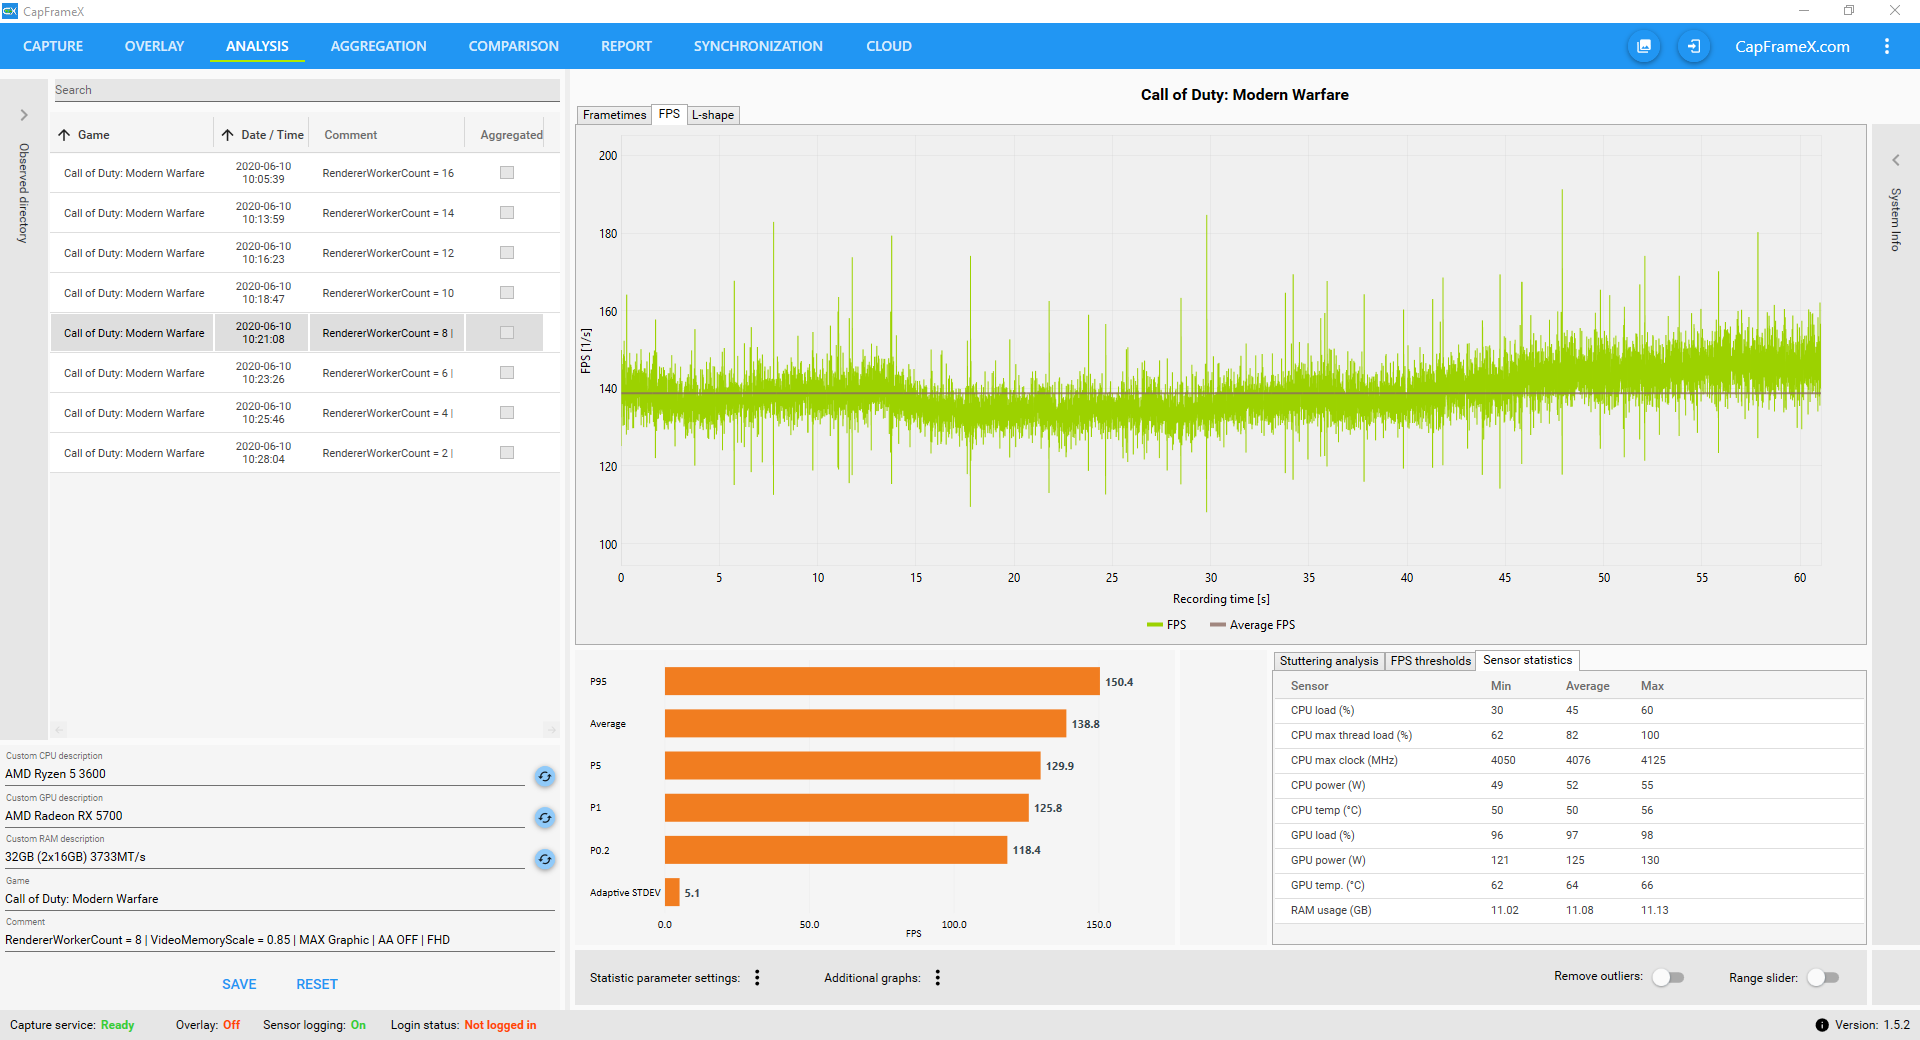Image resolution: width=1920 pixels, height=1040 pixels.
Task: Switch to the OVERLAY tab
Action: tap(154, 46)
